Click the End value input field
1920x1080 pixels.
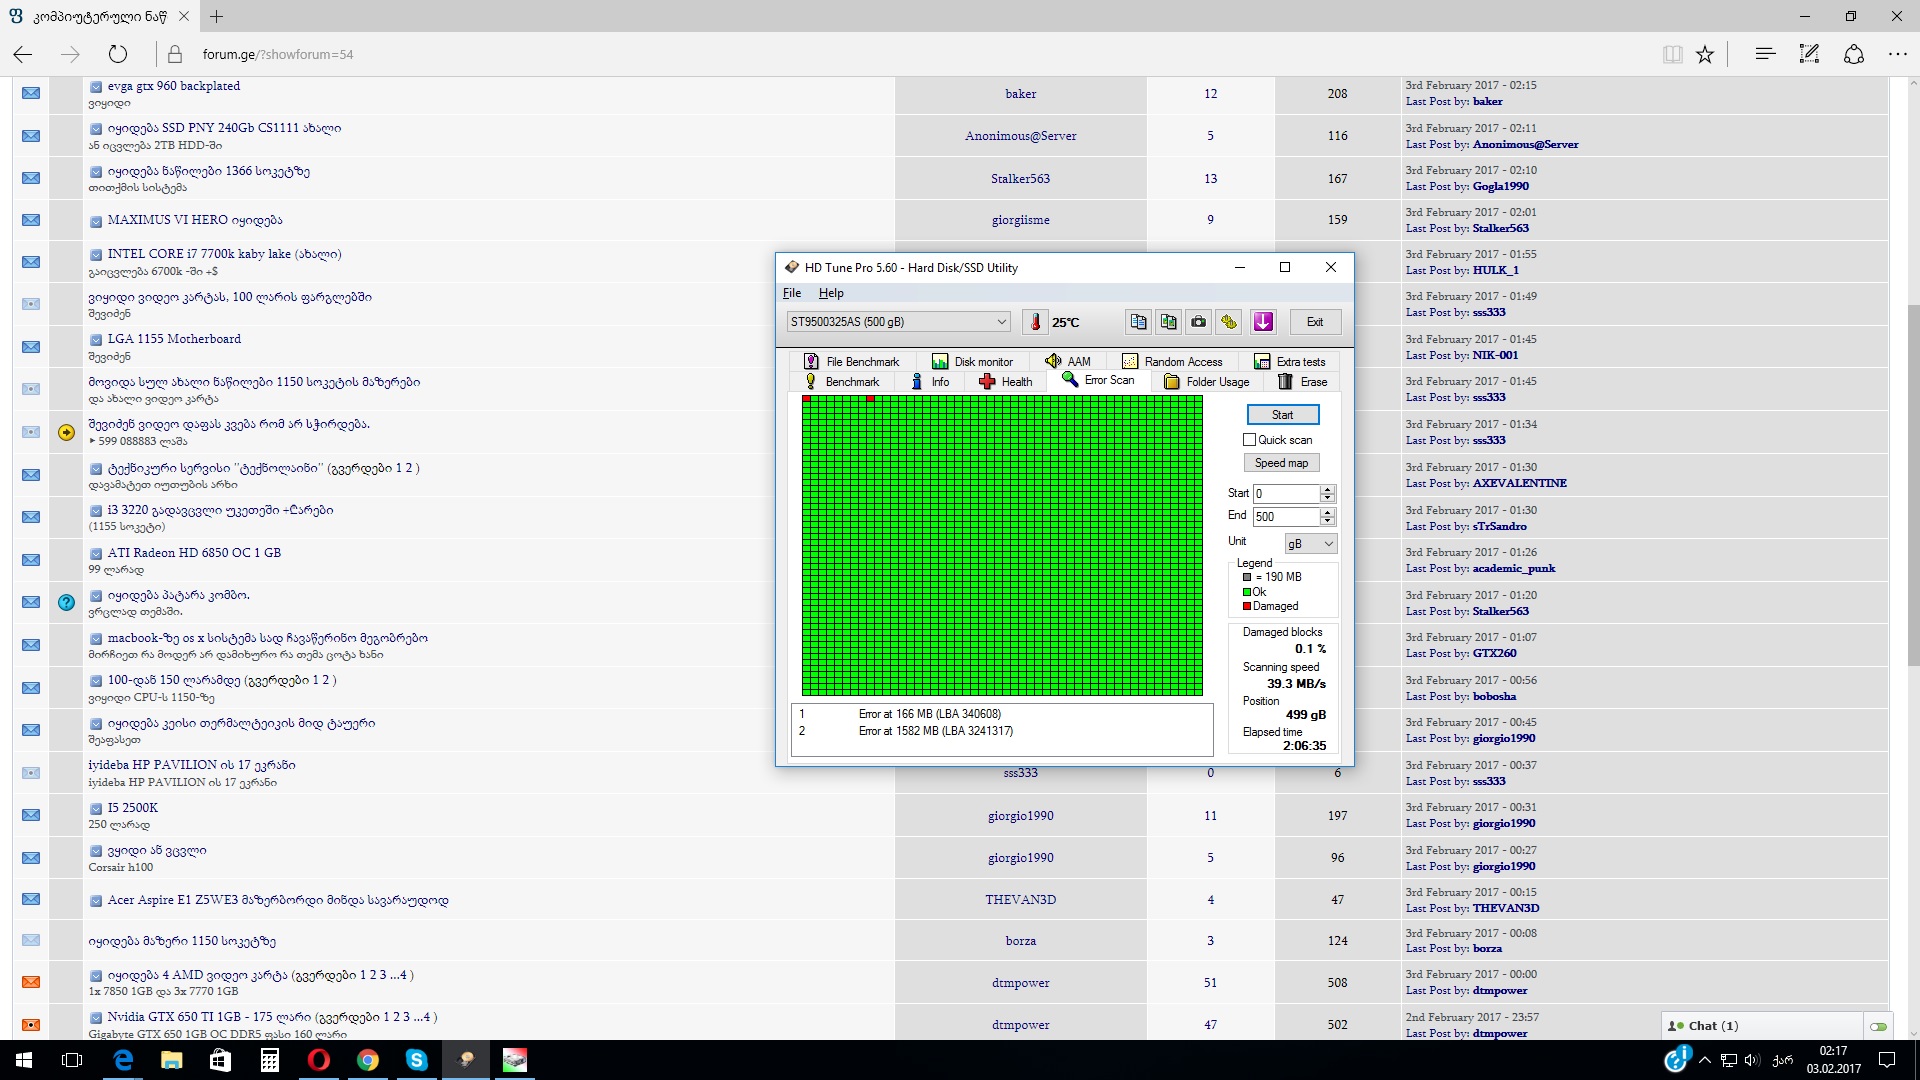coord(1286,517)
